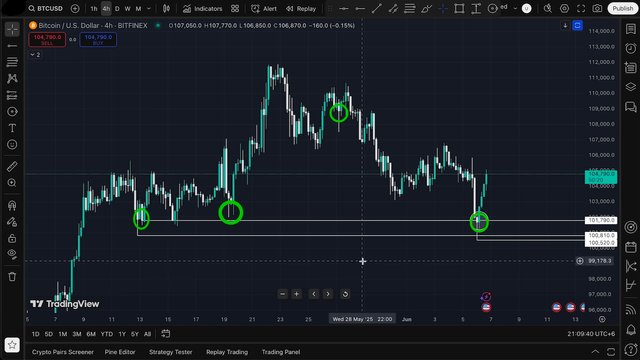Screen dimensions: 640x360
Task: Expand the timeframe interval dropdown
Action: click(149, 9)
